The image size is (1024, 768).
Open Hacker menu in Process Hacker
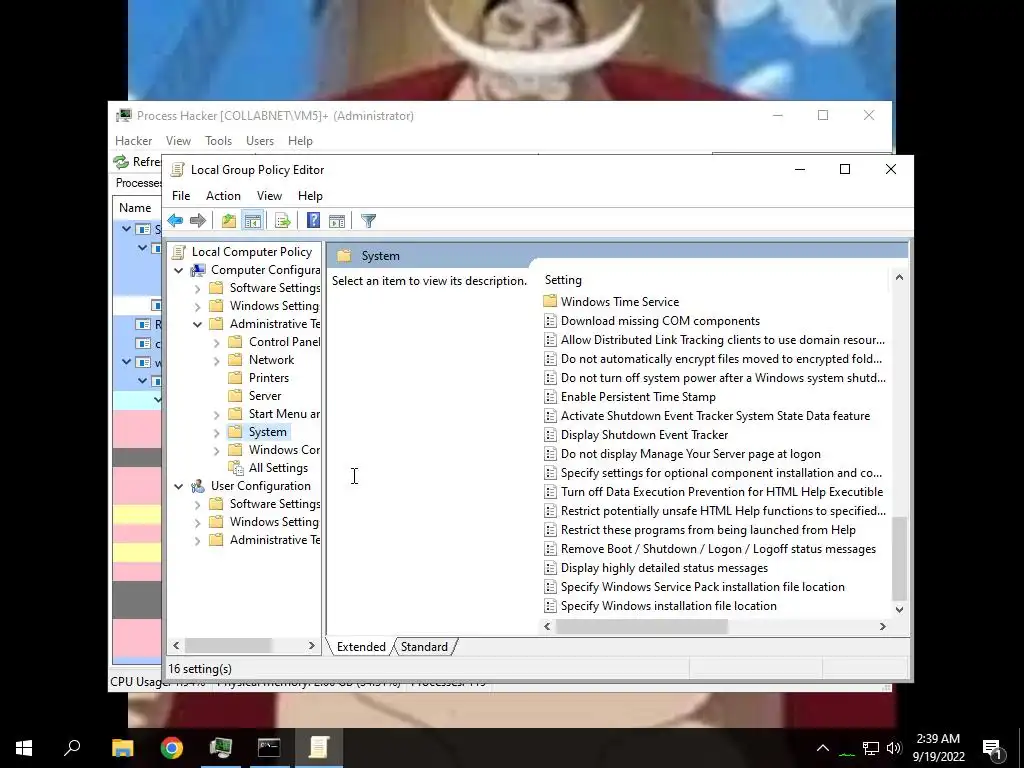click(x=133, y=141)
